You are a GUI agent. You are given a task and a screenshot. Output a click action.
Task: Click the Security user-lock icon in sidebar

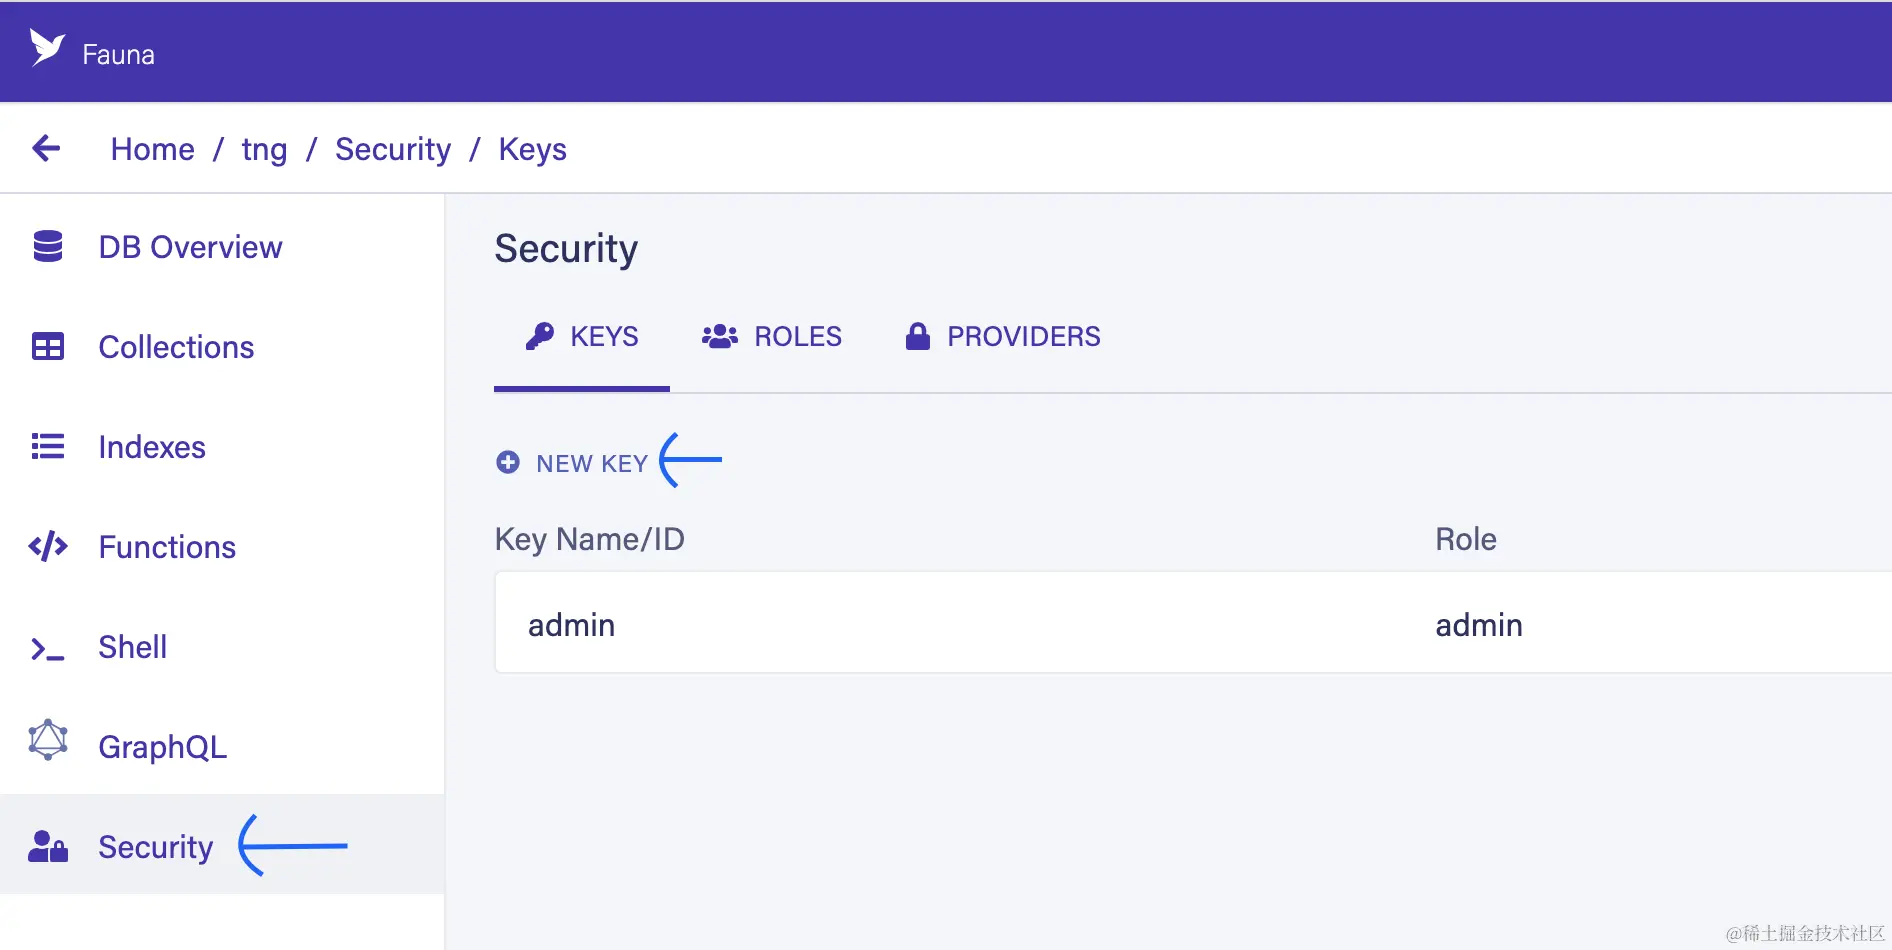(x=48, y=846)
